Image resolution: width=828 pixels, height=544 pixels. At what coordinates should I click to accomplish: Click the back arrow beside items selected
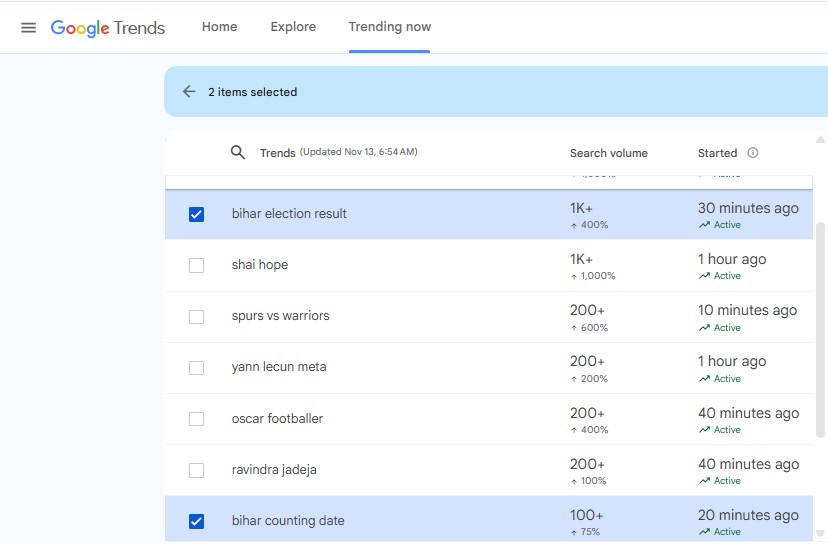(x=189, y=91)
